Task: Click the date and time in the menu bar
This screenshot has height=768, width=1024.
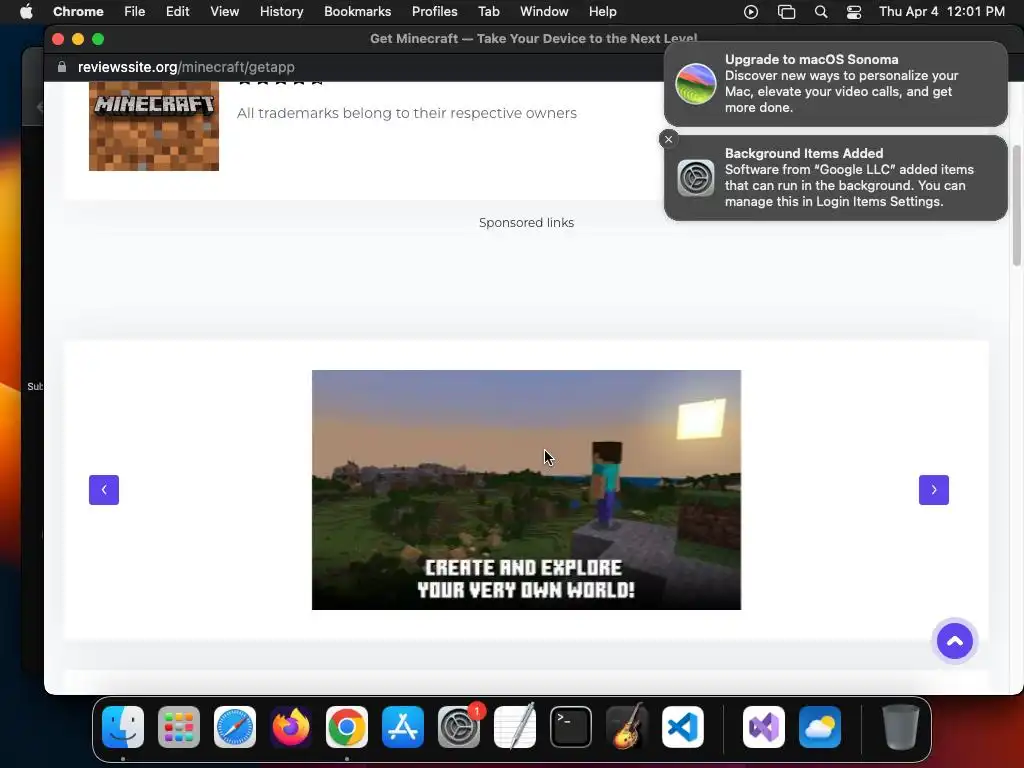Action: [942, 12]
